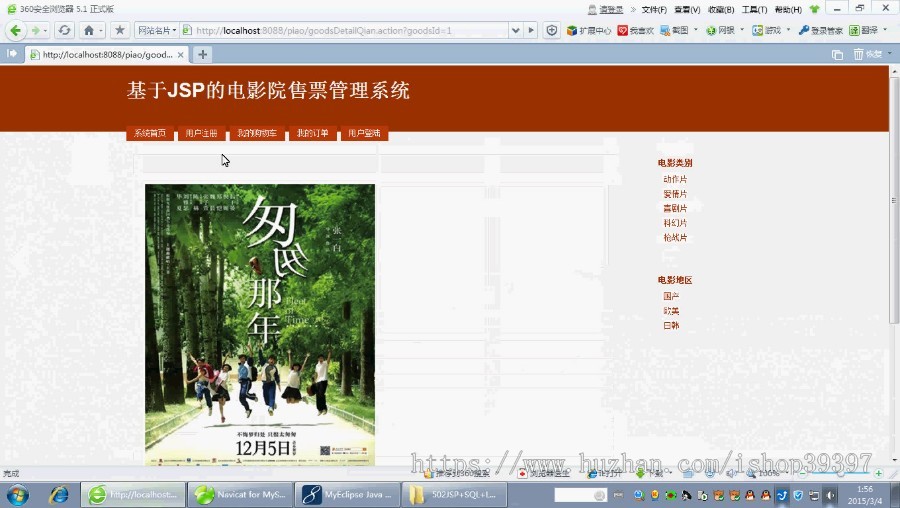Click the last red navigation button
Viewport: 900px width, 508px height.
tap(364, 133)
